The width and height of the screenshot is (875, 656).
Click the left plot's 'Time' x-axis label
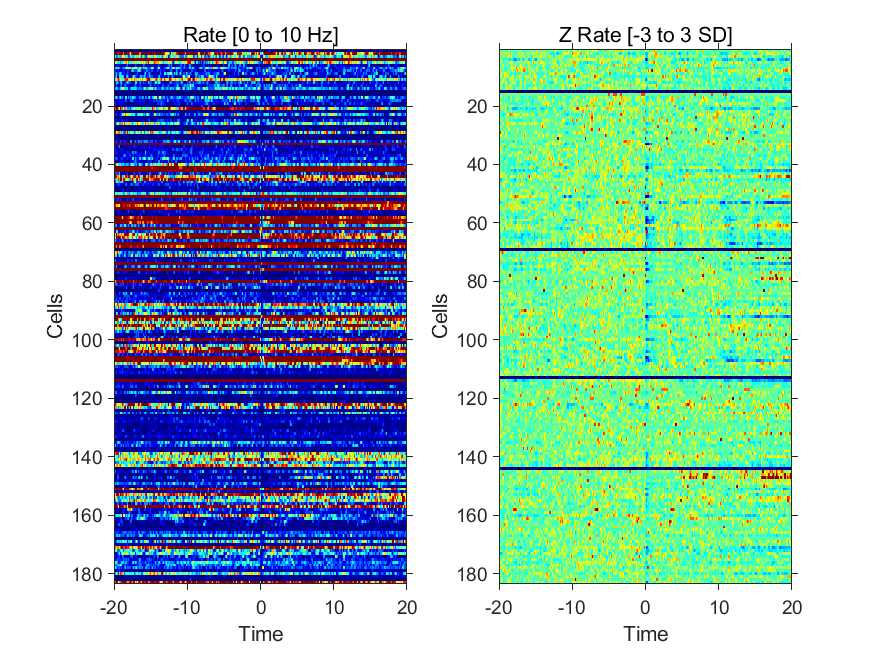[x=261, y=634]
